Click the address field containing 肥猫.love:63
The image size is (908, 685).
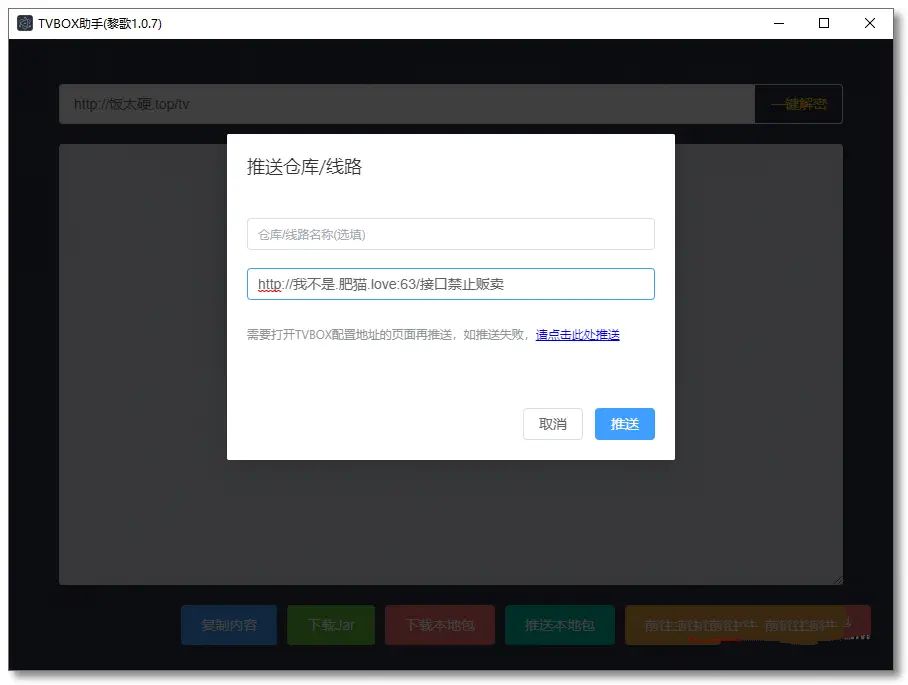tap(451, 284)
